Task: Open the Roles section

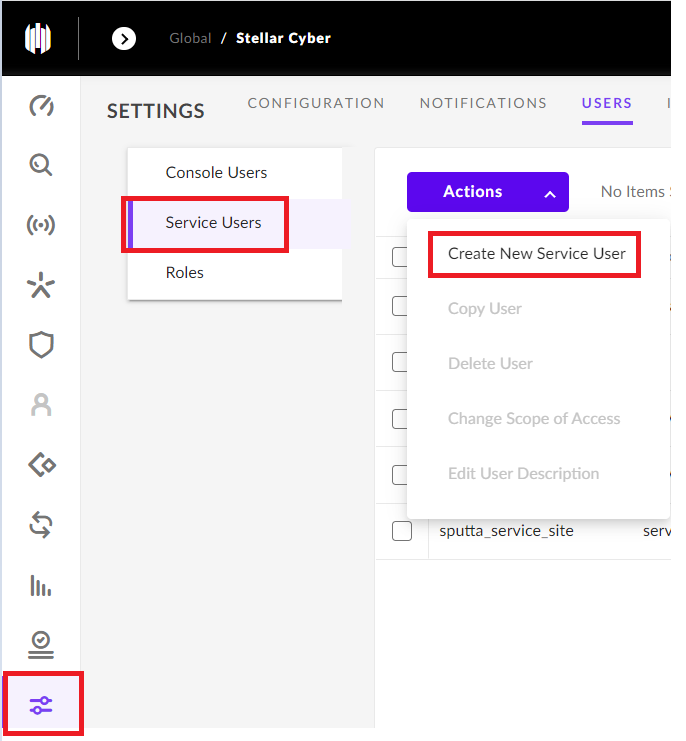Action: click(185, 272)
